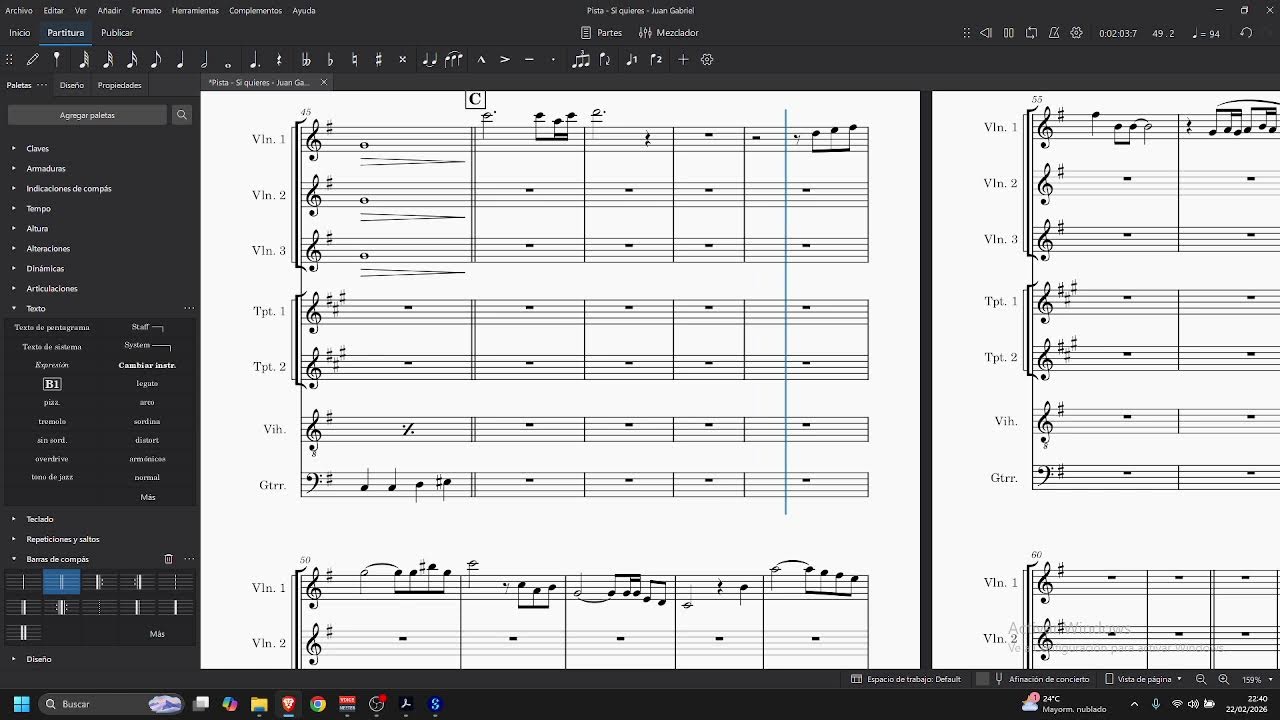Screen dimensions: 1280x720
Task: Apply the sharp accidental
Action: click(x=378, y=60)
